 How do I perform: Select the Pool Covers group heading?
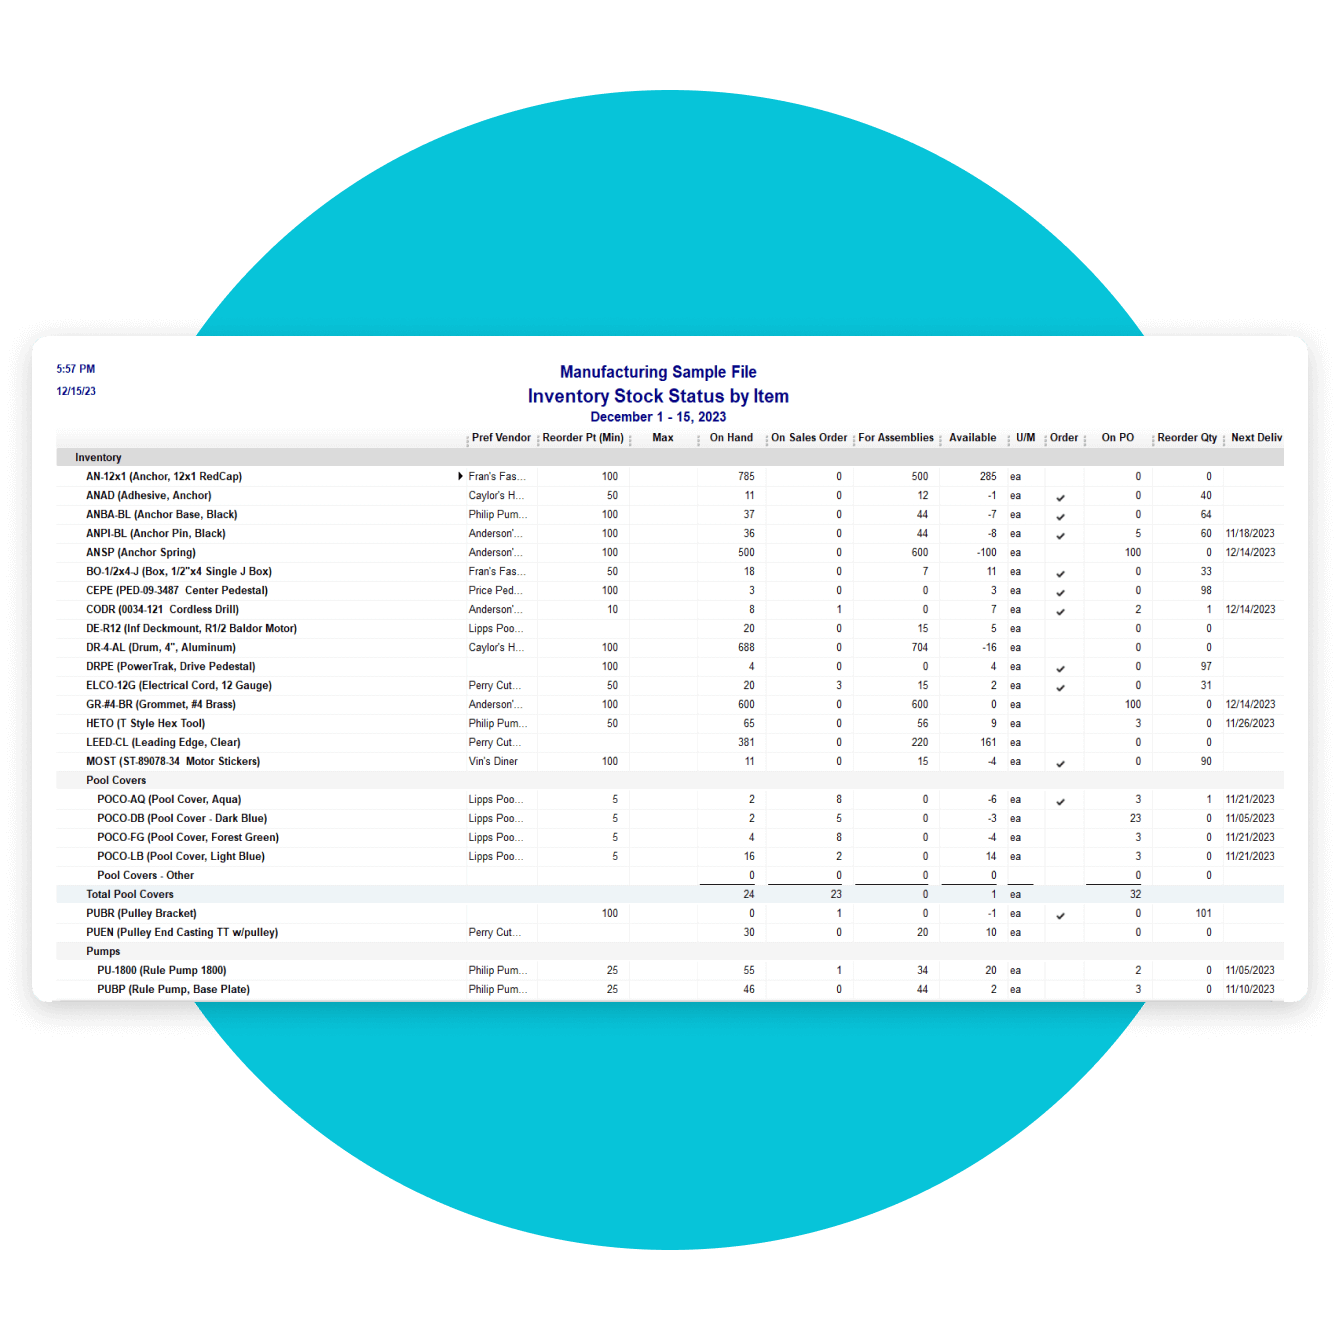click(x=116, y=780)
